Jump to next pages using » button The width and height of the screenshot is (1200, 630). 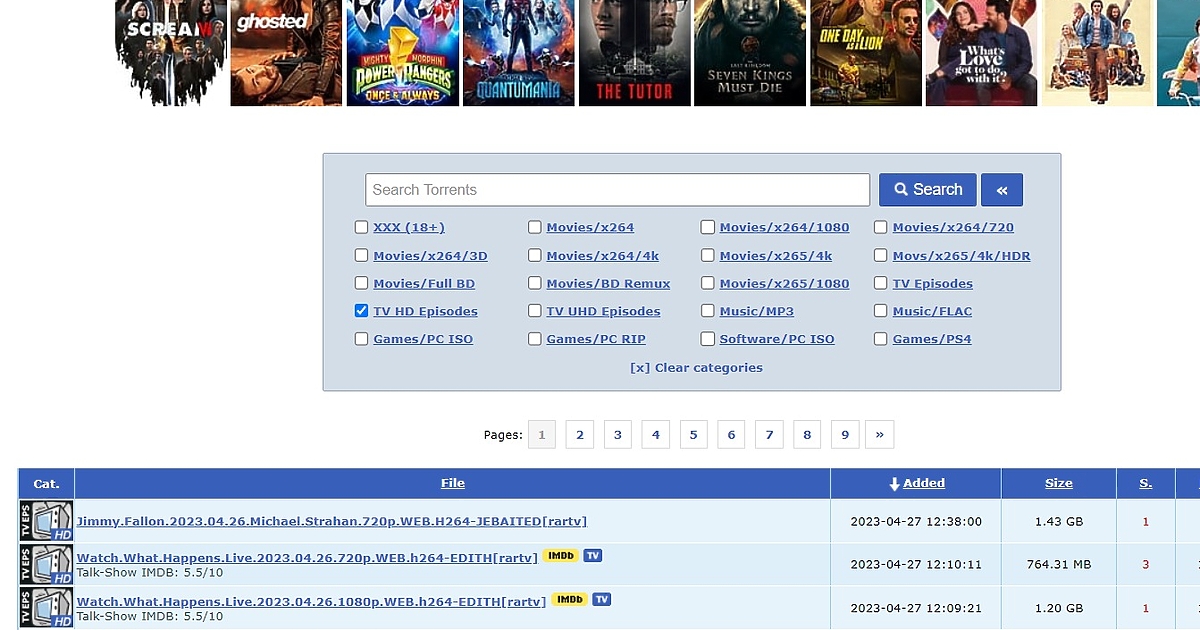[879, 435]
